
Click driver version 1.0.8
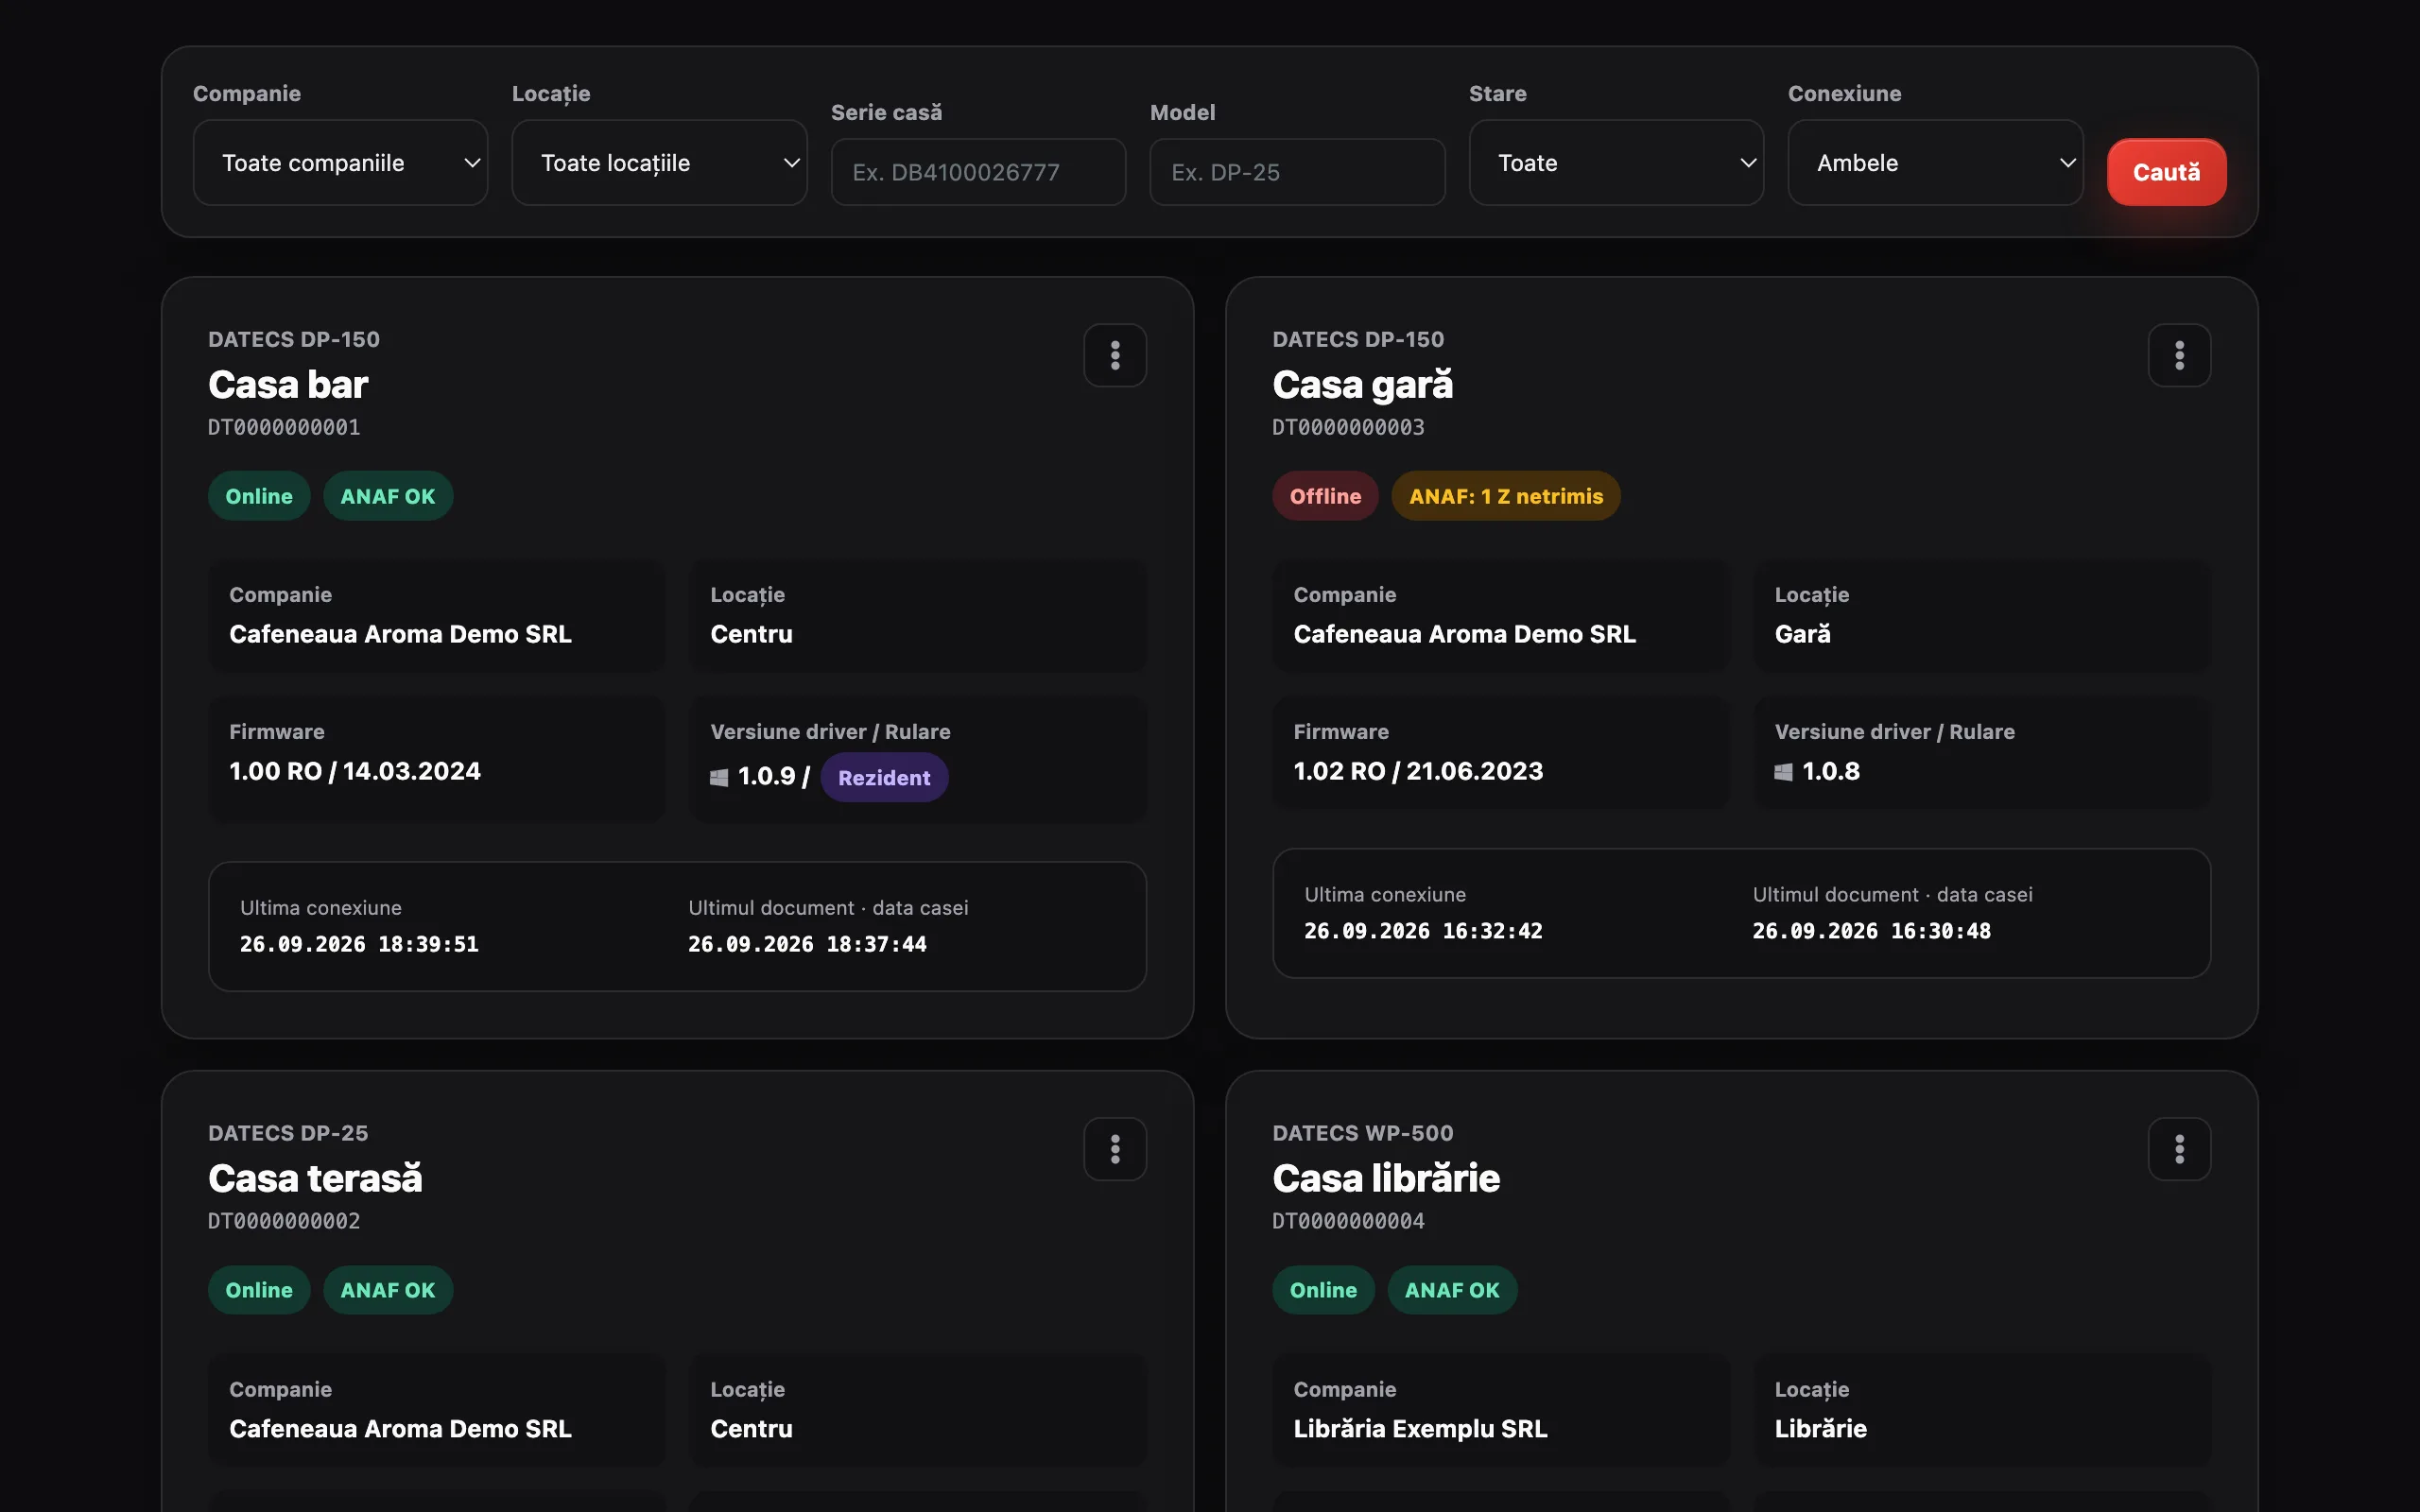1830,771
